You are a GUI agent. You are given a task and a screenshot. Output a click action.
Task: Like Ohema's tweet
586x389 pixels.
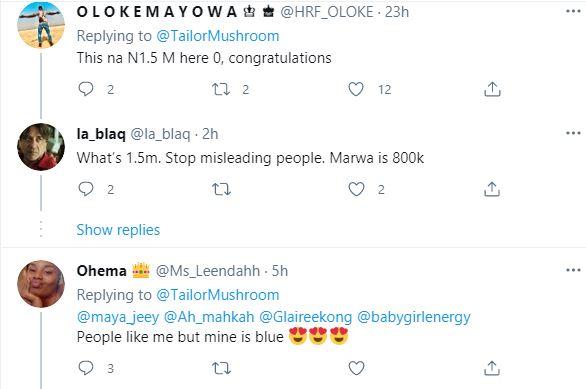[356, 368]
